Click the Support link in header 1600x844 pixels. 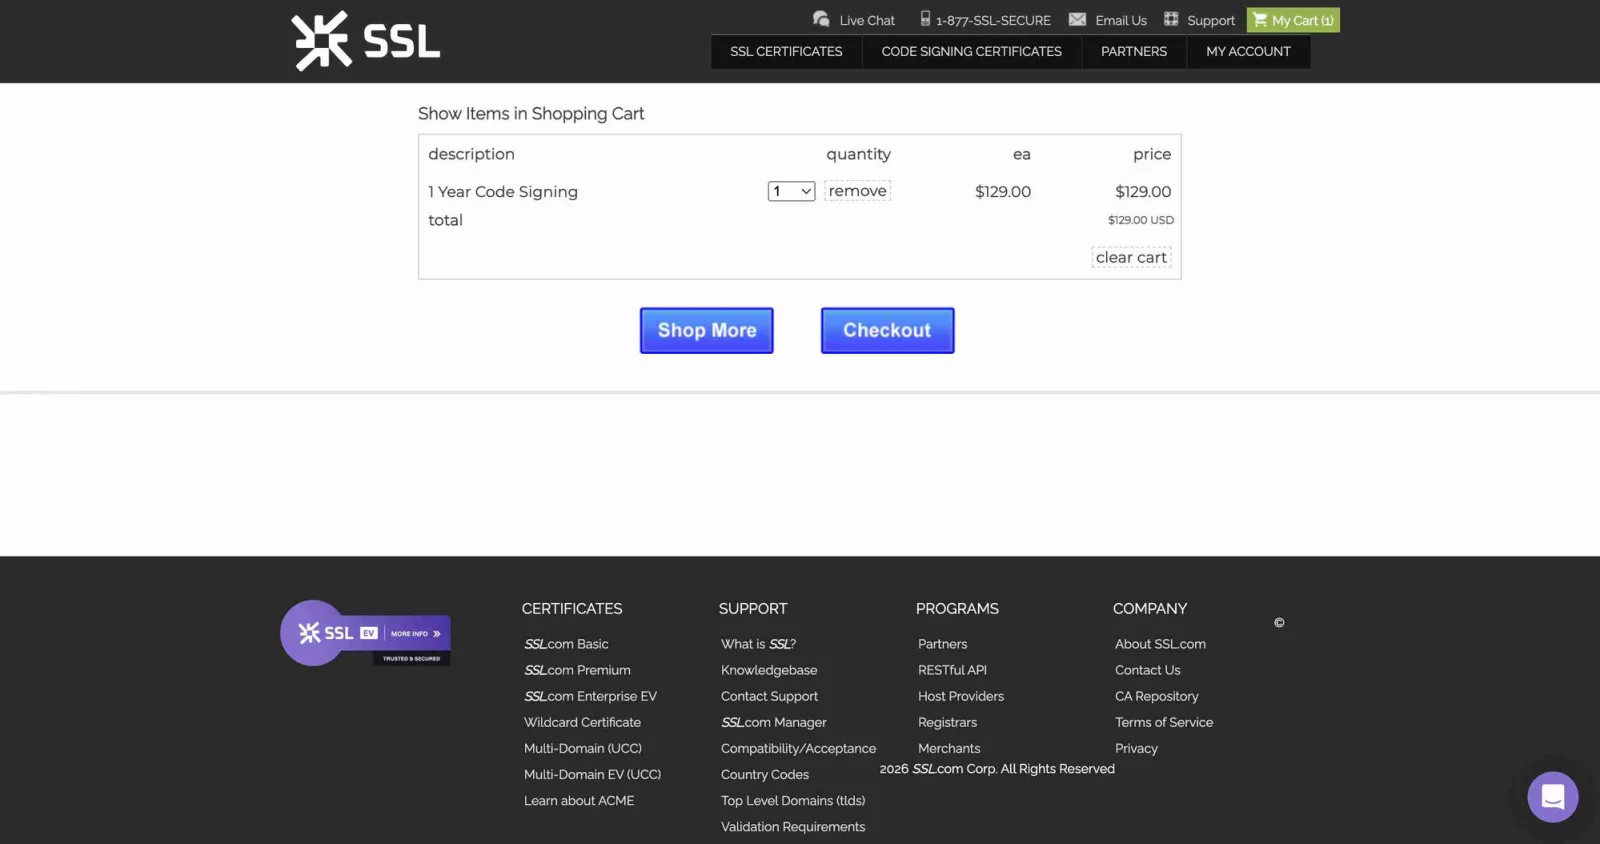(x=1211, y=21)
